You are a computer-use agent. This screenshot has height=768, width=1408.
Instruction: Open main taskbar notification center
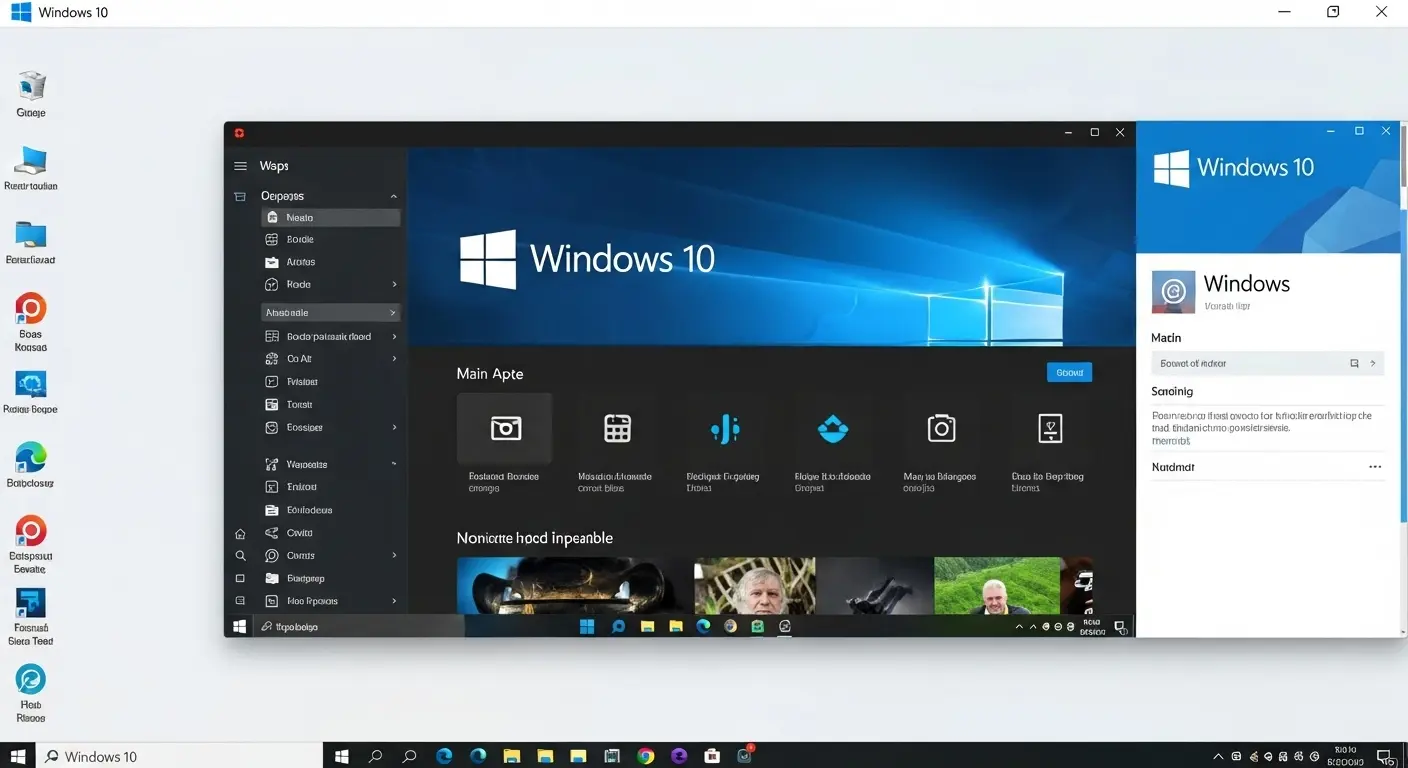click(x=1385, y=757)
